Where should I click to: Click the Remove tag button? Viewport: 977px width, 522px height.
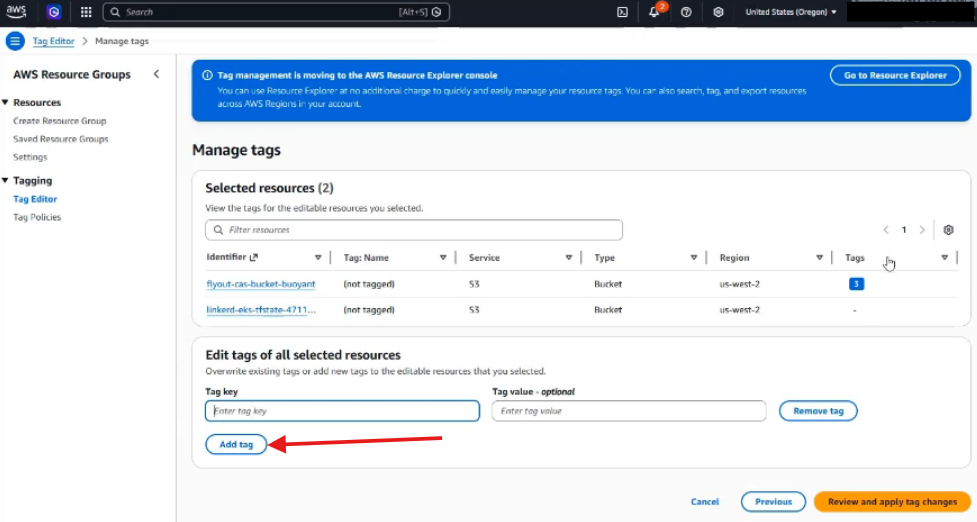[818, 411]
